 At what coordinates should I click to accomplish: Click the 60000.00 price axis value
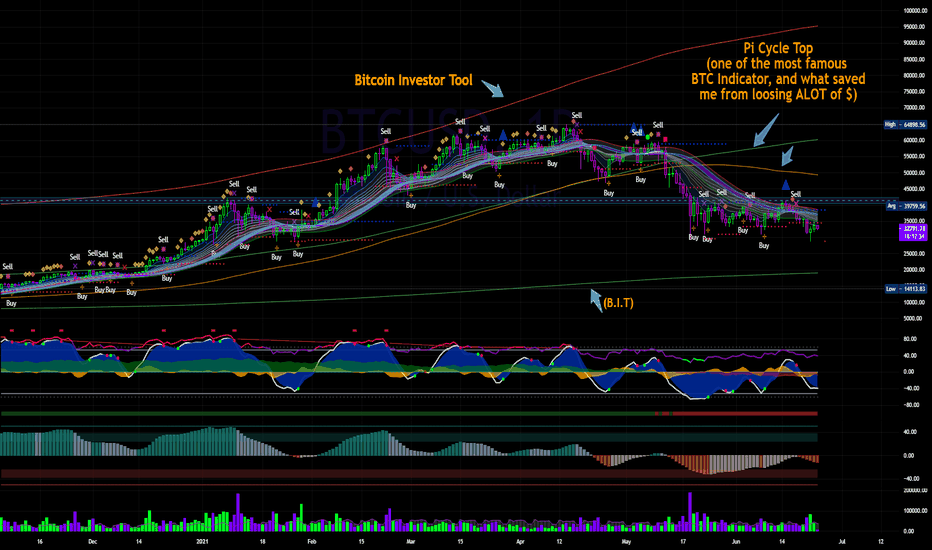(x=914, y=140)
